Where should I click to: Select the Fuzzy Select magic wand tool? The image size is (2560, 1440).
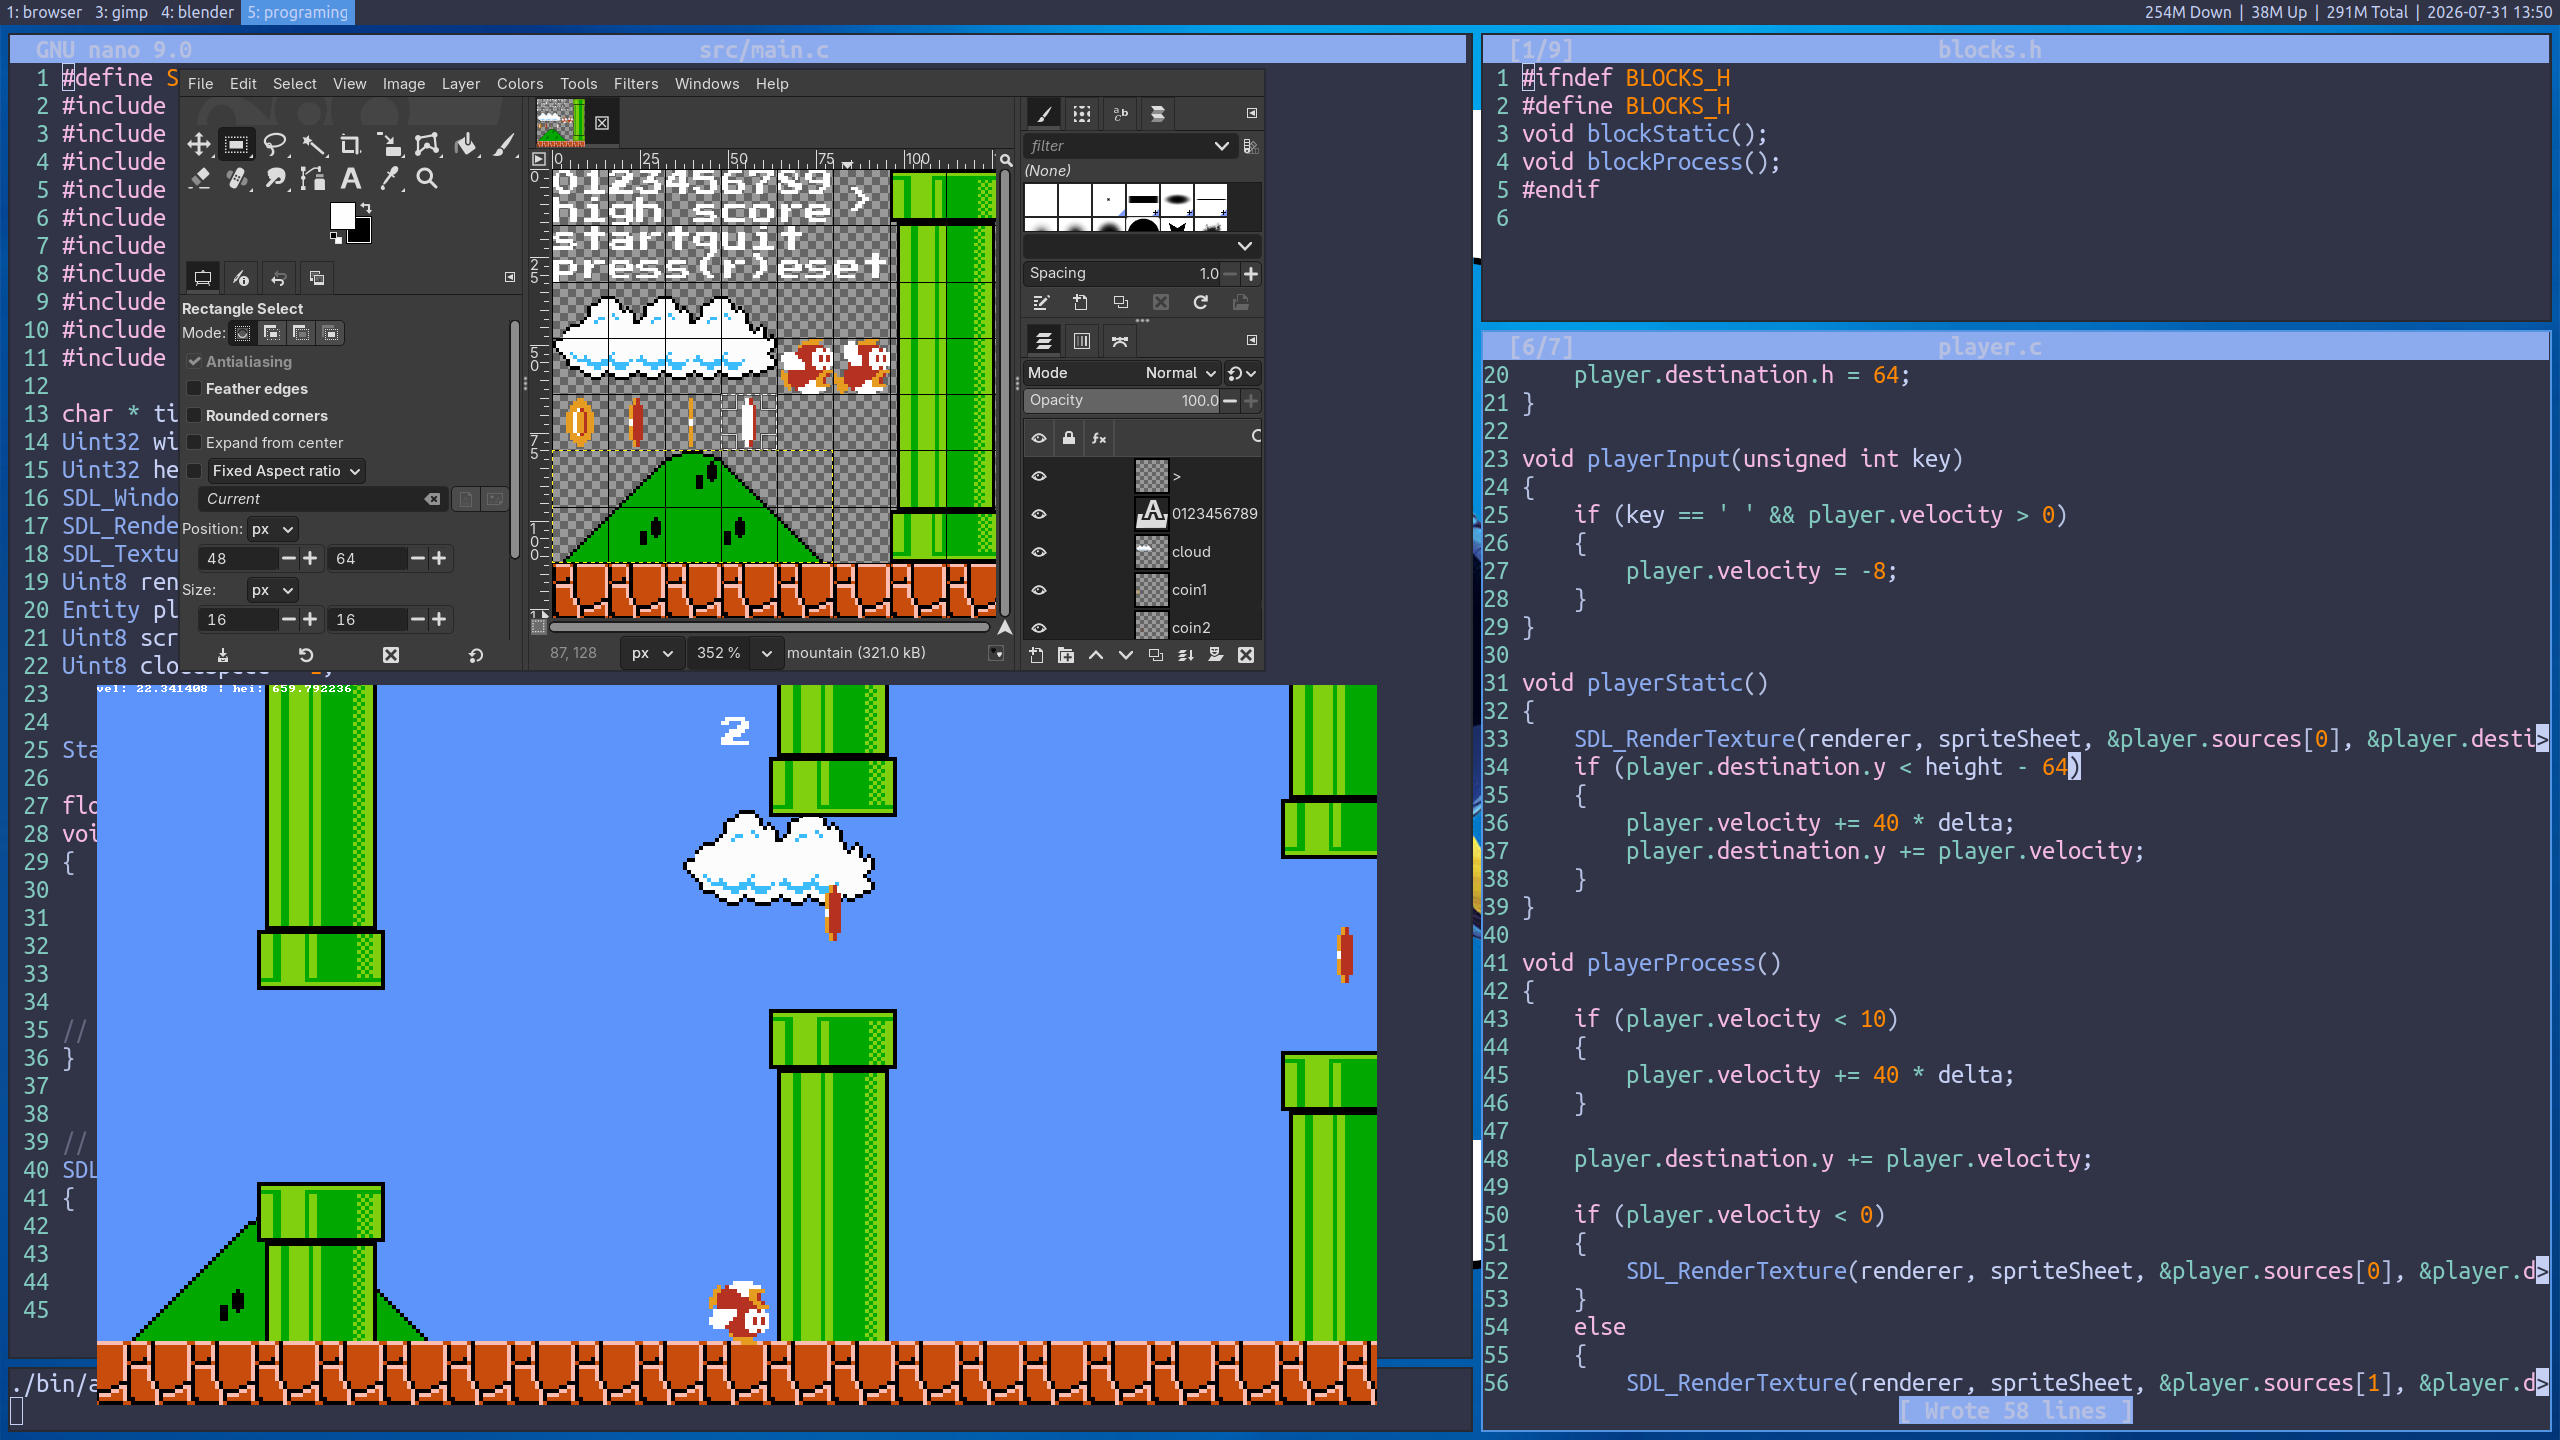pyautogui.click(x=313, y=145)
